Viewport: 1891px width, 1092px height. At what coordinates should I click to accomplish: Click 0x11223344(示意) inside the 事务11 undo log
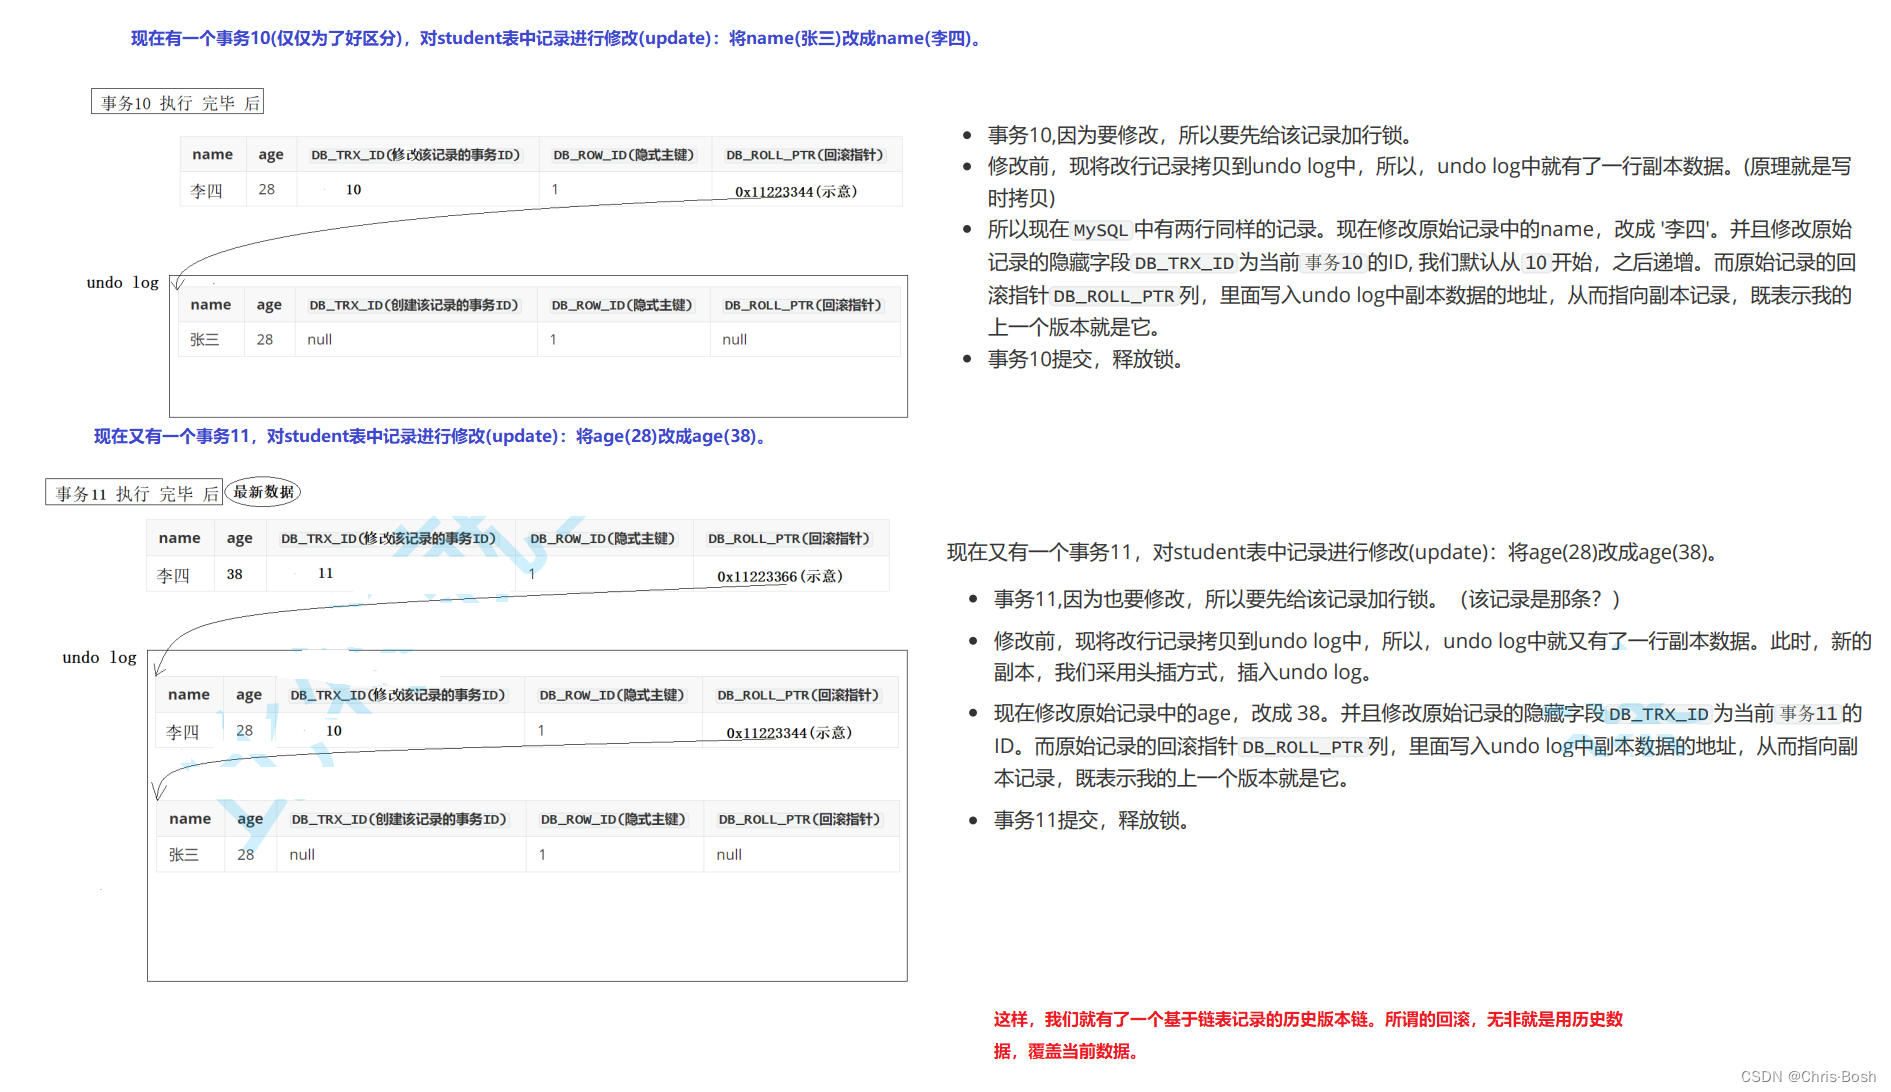coord(789,732)
